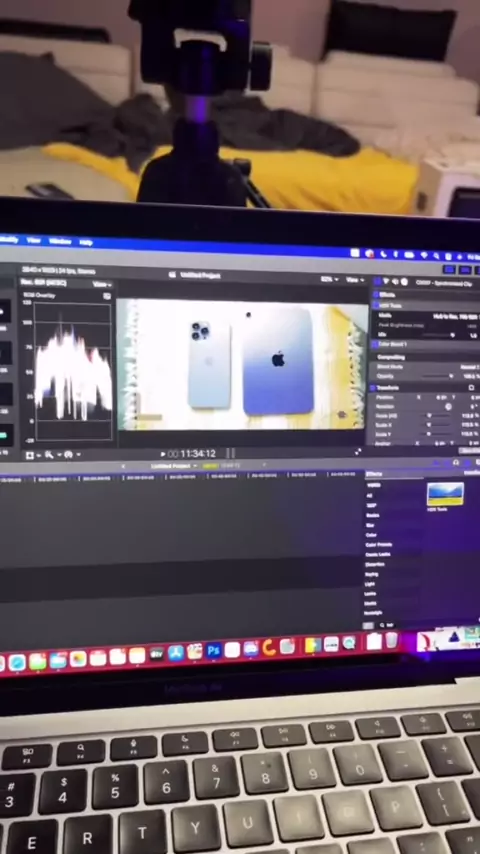Open the scopes View dropdown above the waveform
The height and width of the screenshot is (854, 480).
point(101,284)
